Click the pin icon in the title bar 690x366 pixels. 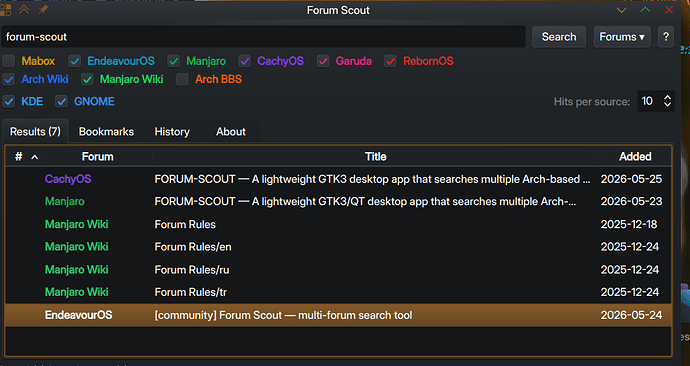pyautogui.click(x=43, y=10)
